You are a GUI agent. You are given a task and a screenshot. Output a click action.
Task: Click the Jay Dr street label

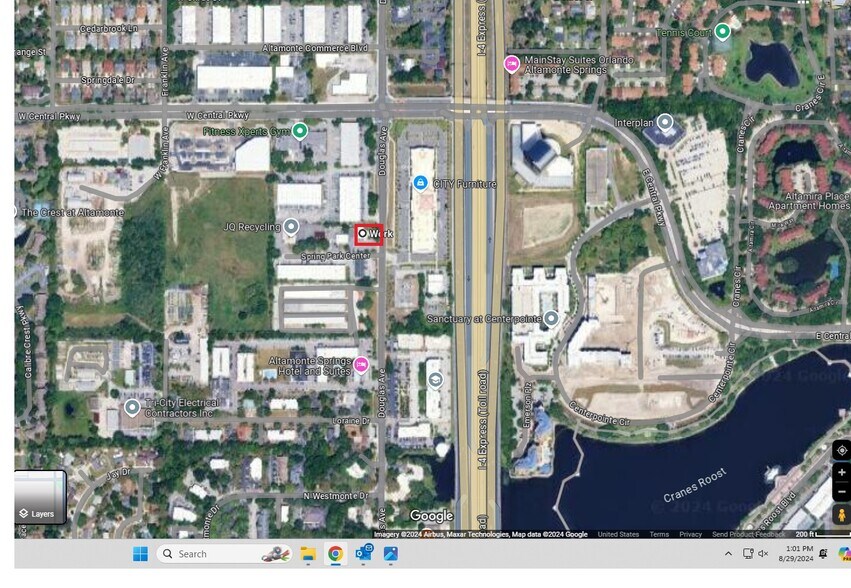coord(118,474)
